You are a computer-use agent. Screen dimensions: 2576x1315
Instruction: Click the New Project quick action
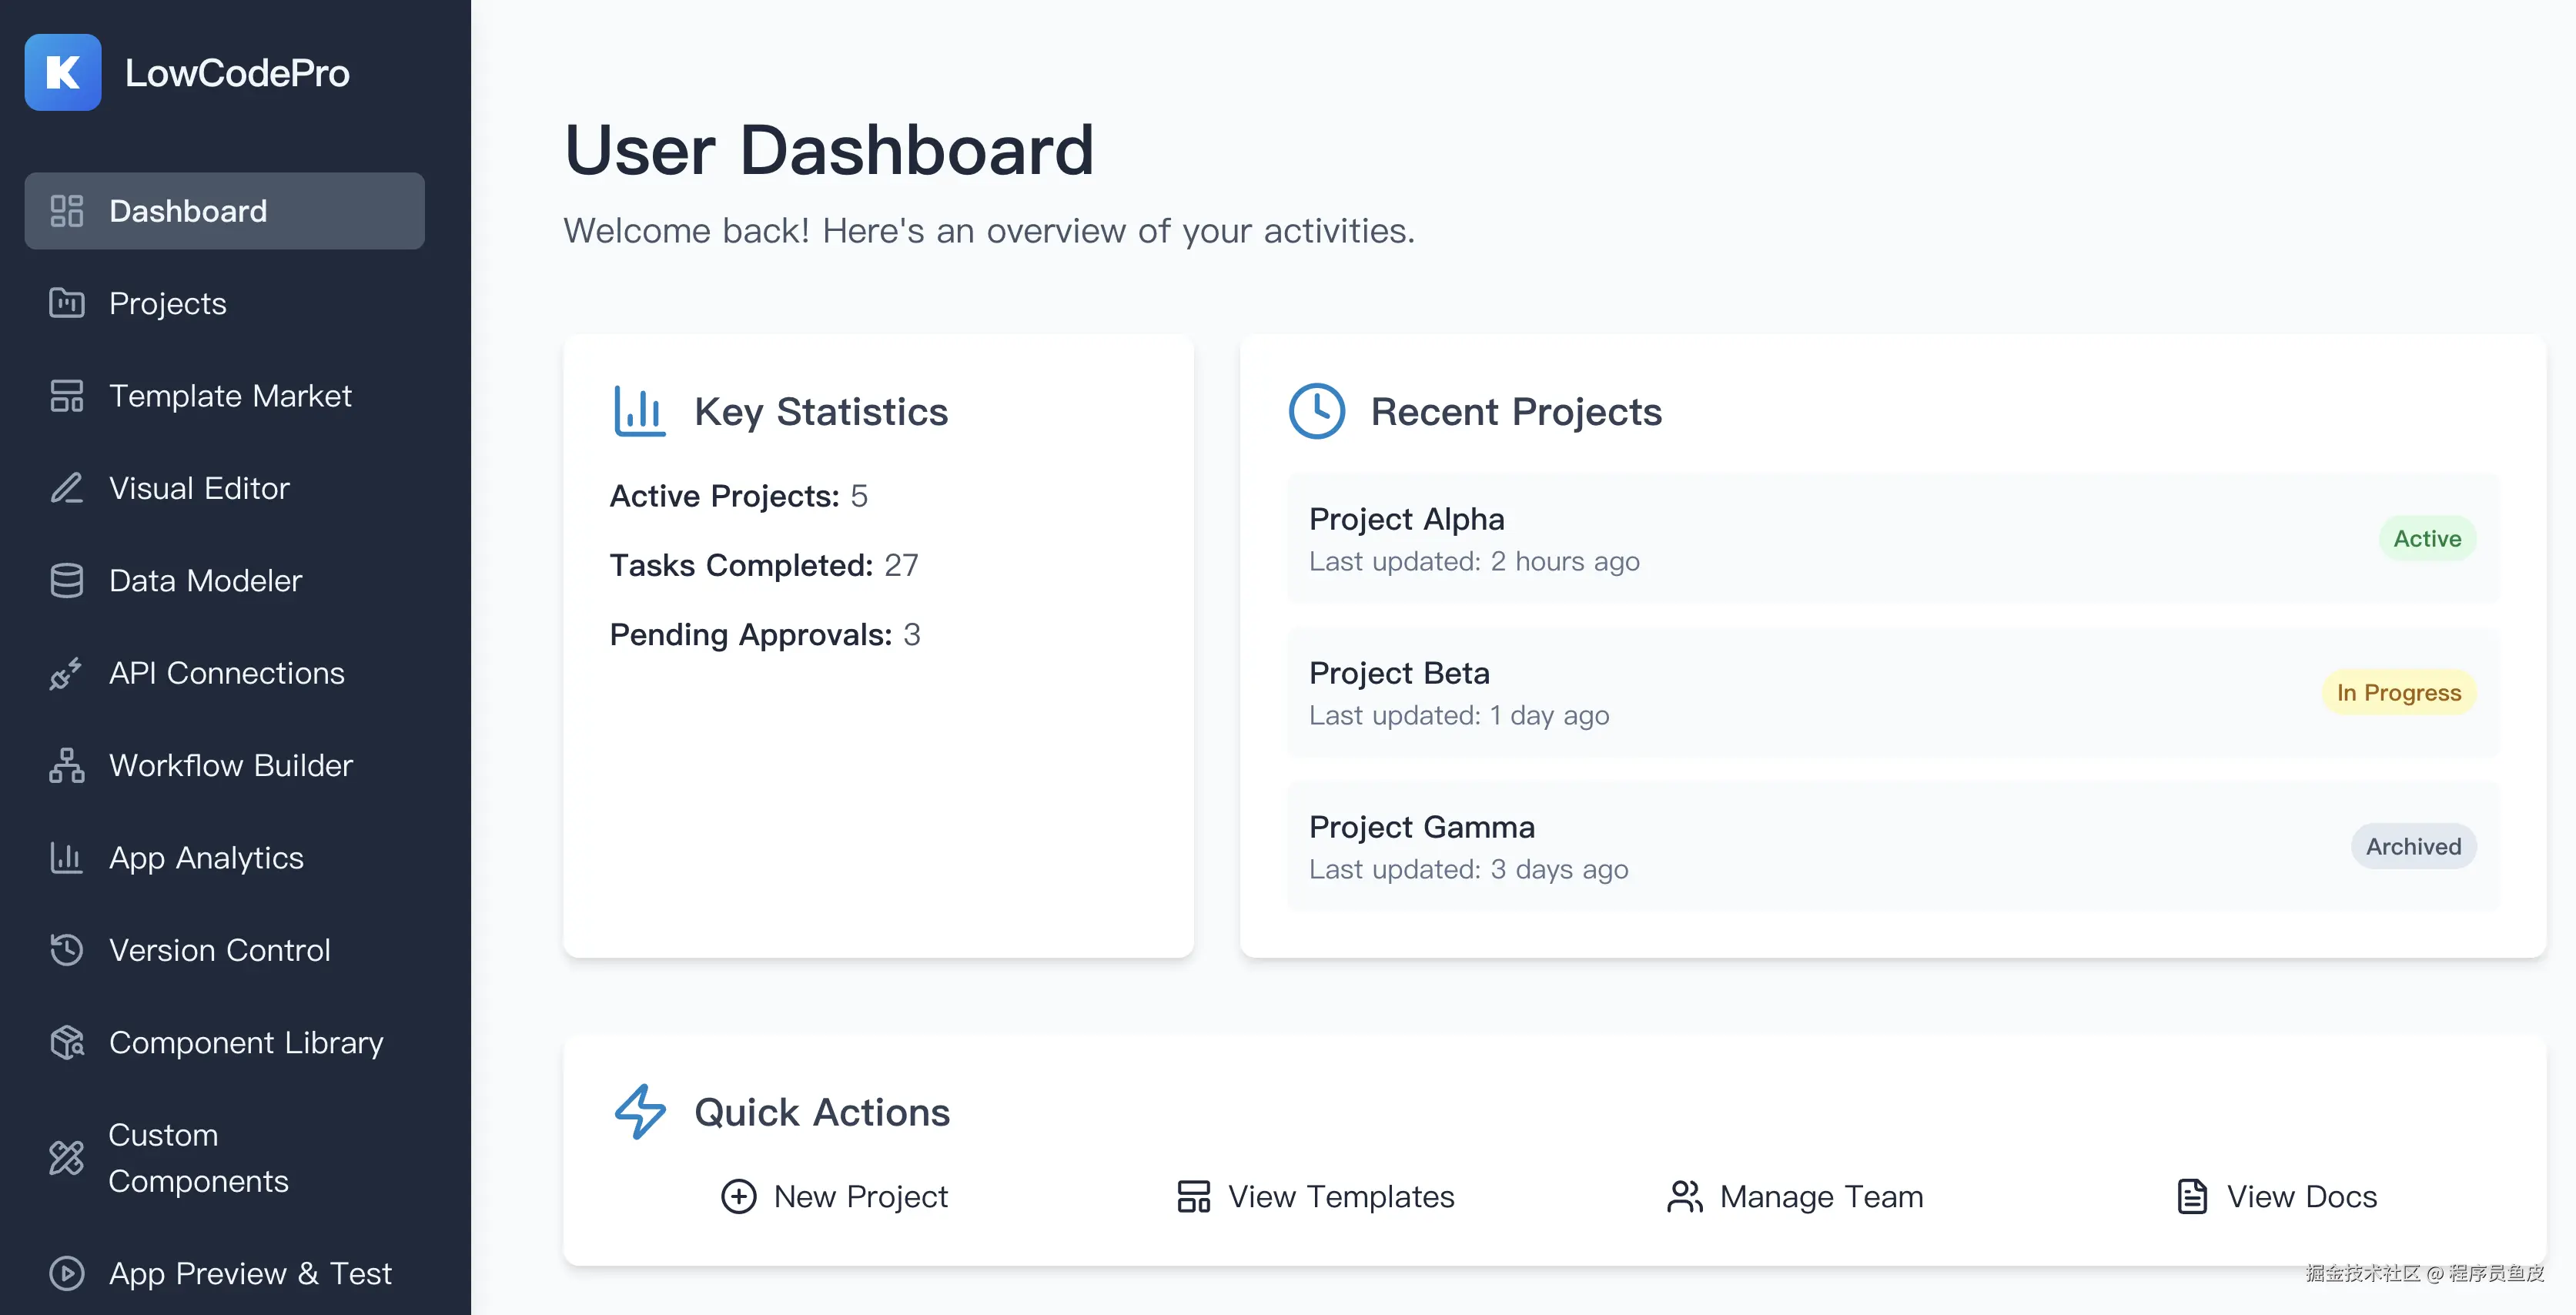835,1196
